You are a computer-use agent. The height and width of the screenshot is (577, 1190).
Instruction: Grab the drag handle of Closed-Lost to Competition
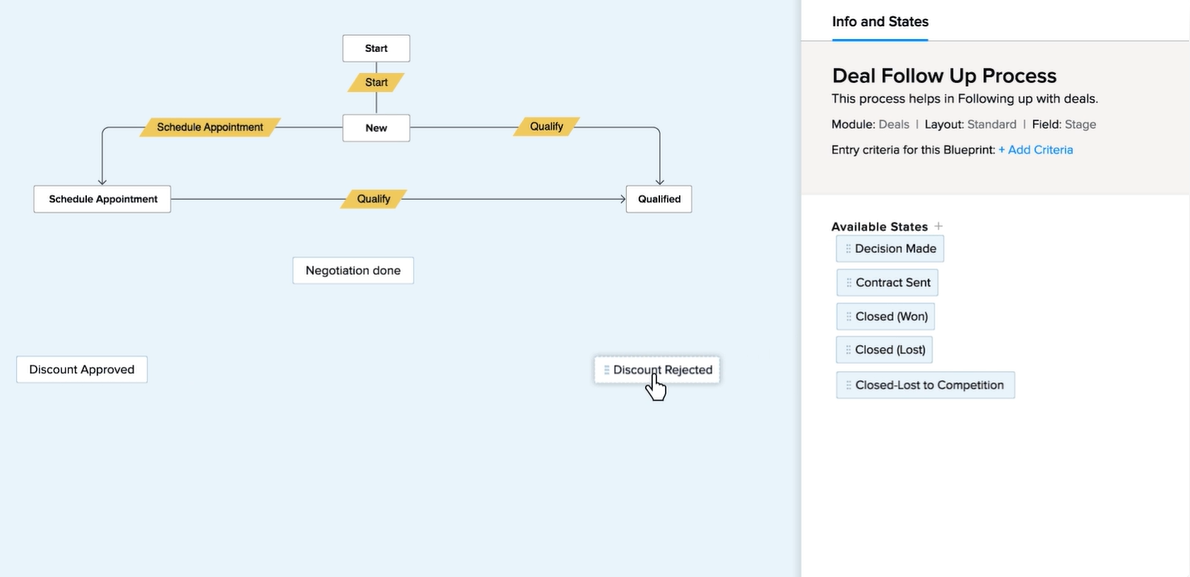848,385
